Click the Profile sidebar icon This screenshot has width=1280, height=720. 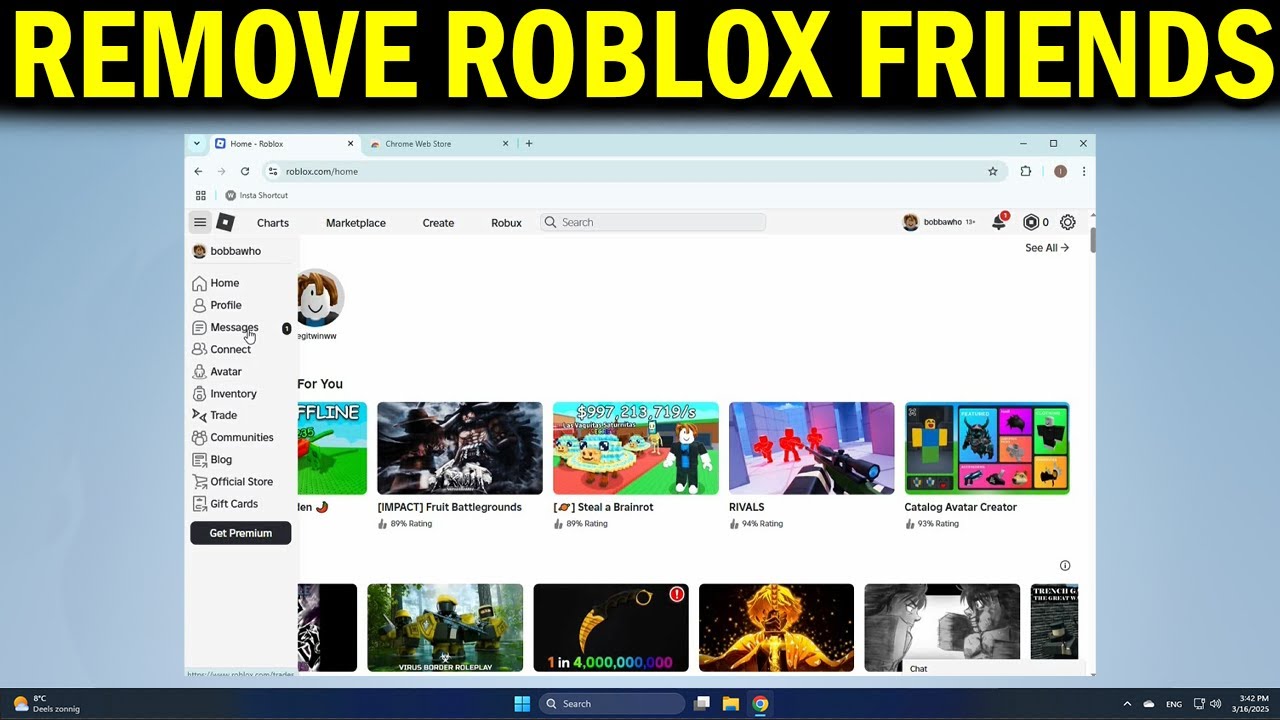pos(199,305)
